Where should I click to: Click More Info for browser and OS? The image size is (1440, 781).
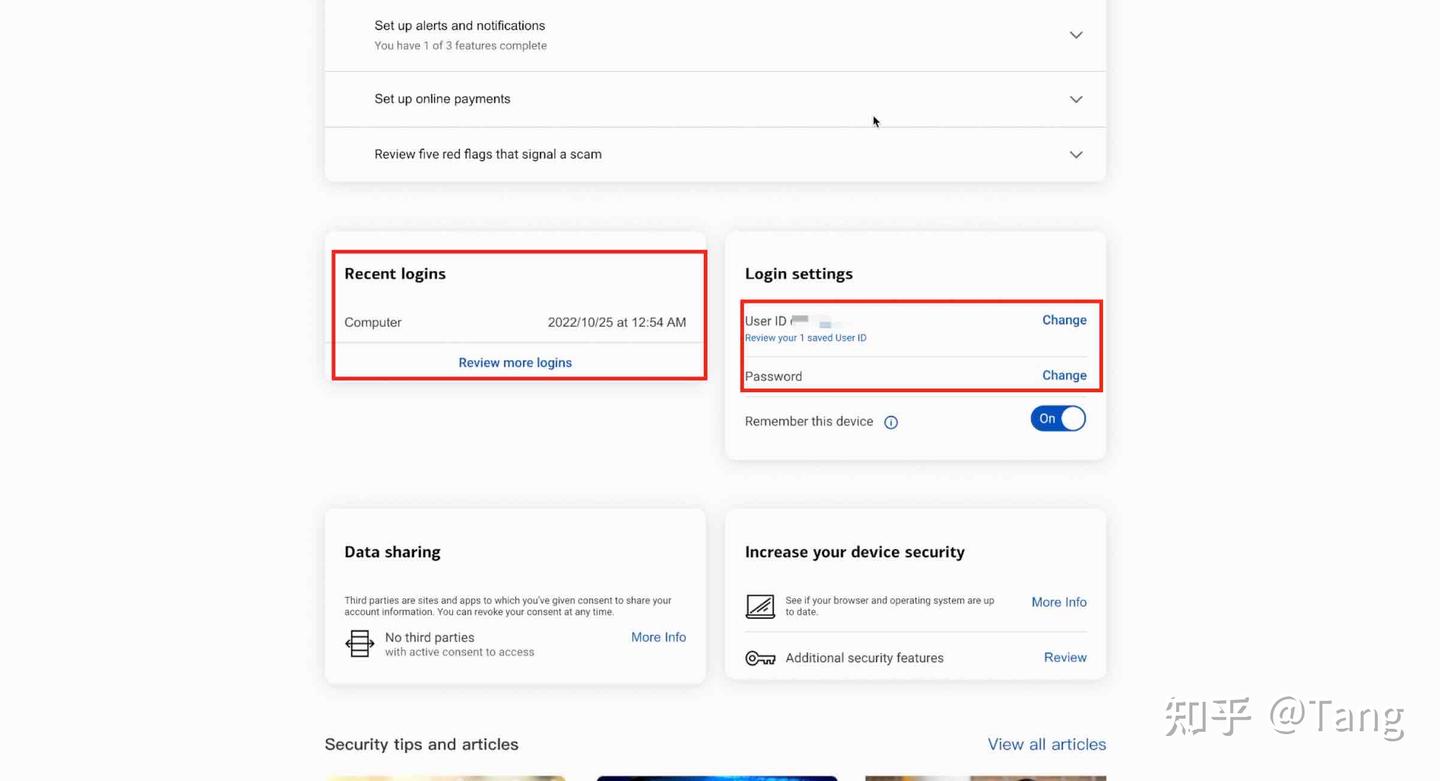[x=1058, y=602]
